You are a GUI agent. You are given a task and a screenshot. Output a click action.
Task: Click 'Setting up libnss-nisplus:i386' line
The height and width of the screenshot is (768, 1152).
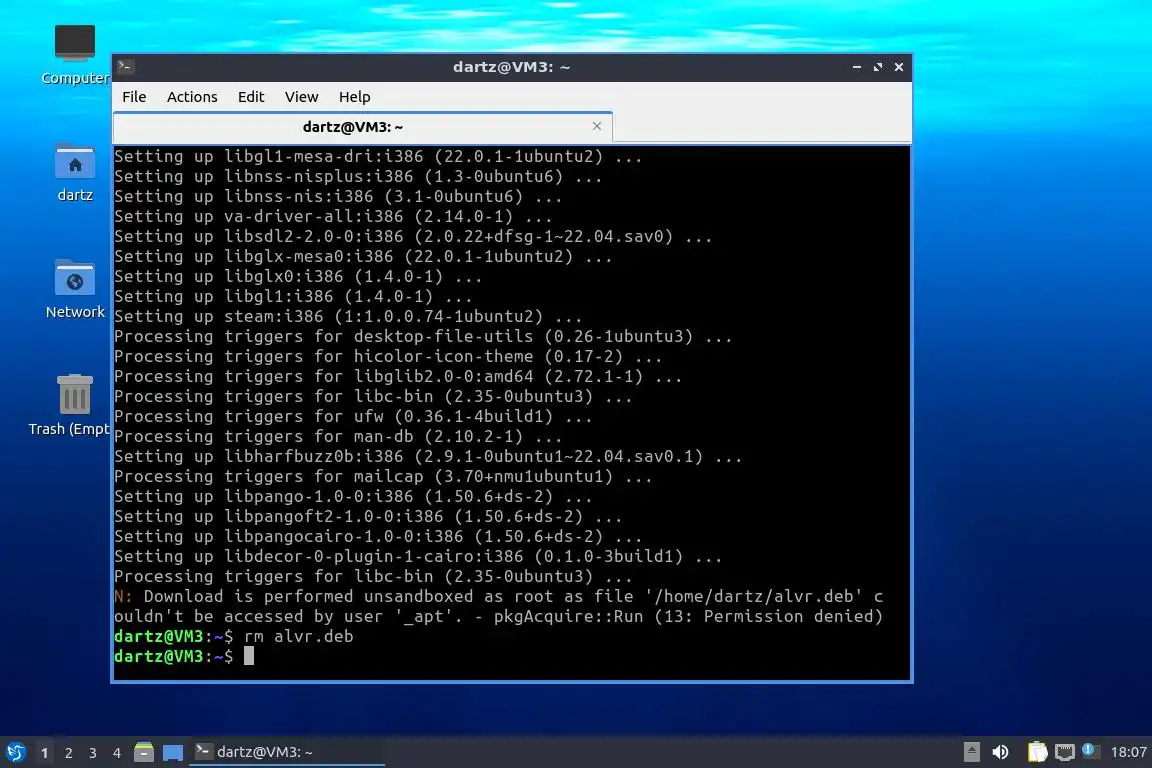coord(358,176)
